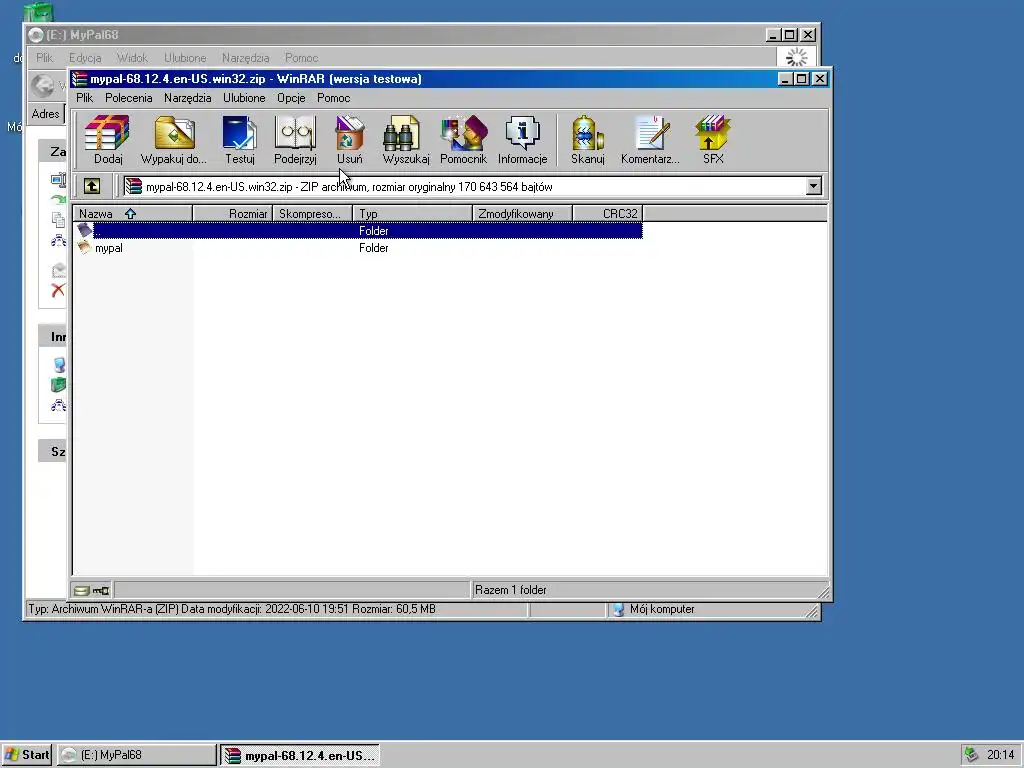
Task: Open WinRAR Plik menu
Action: (x=84, y=98)
